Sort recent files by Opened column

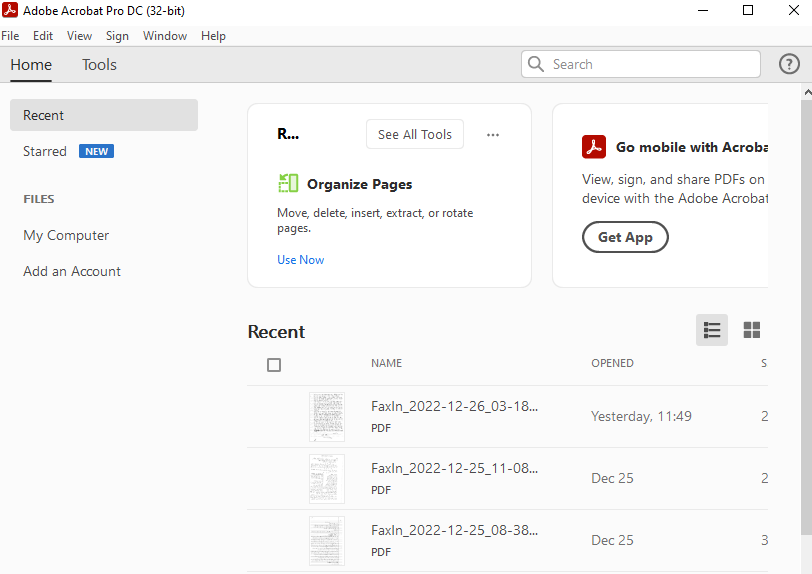coord(612,363)
